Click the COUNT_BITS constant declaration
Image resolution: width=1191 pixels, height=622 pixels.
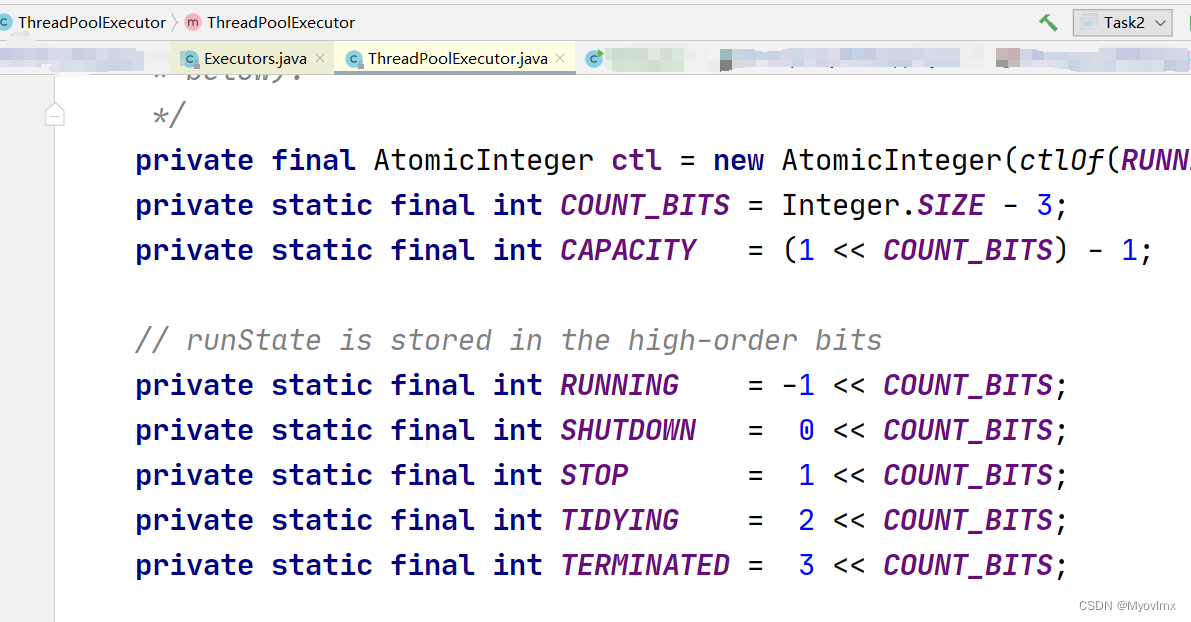[x=644, y=205]
